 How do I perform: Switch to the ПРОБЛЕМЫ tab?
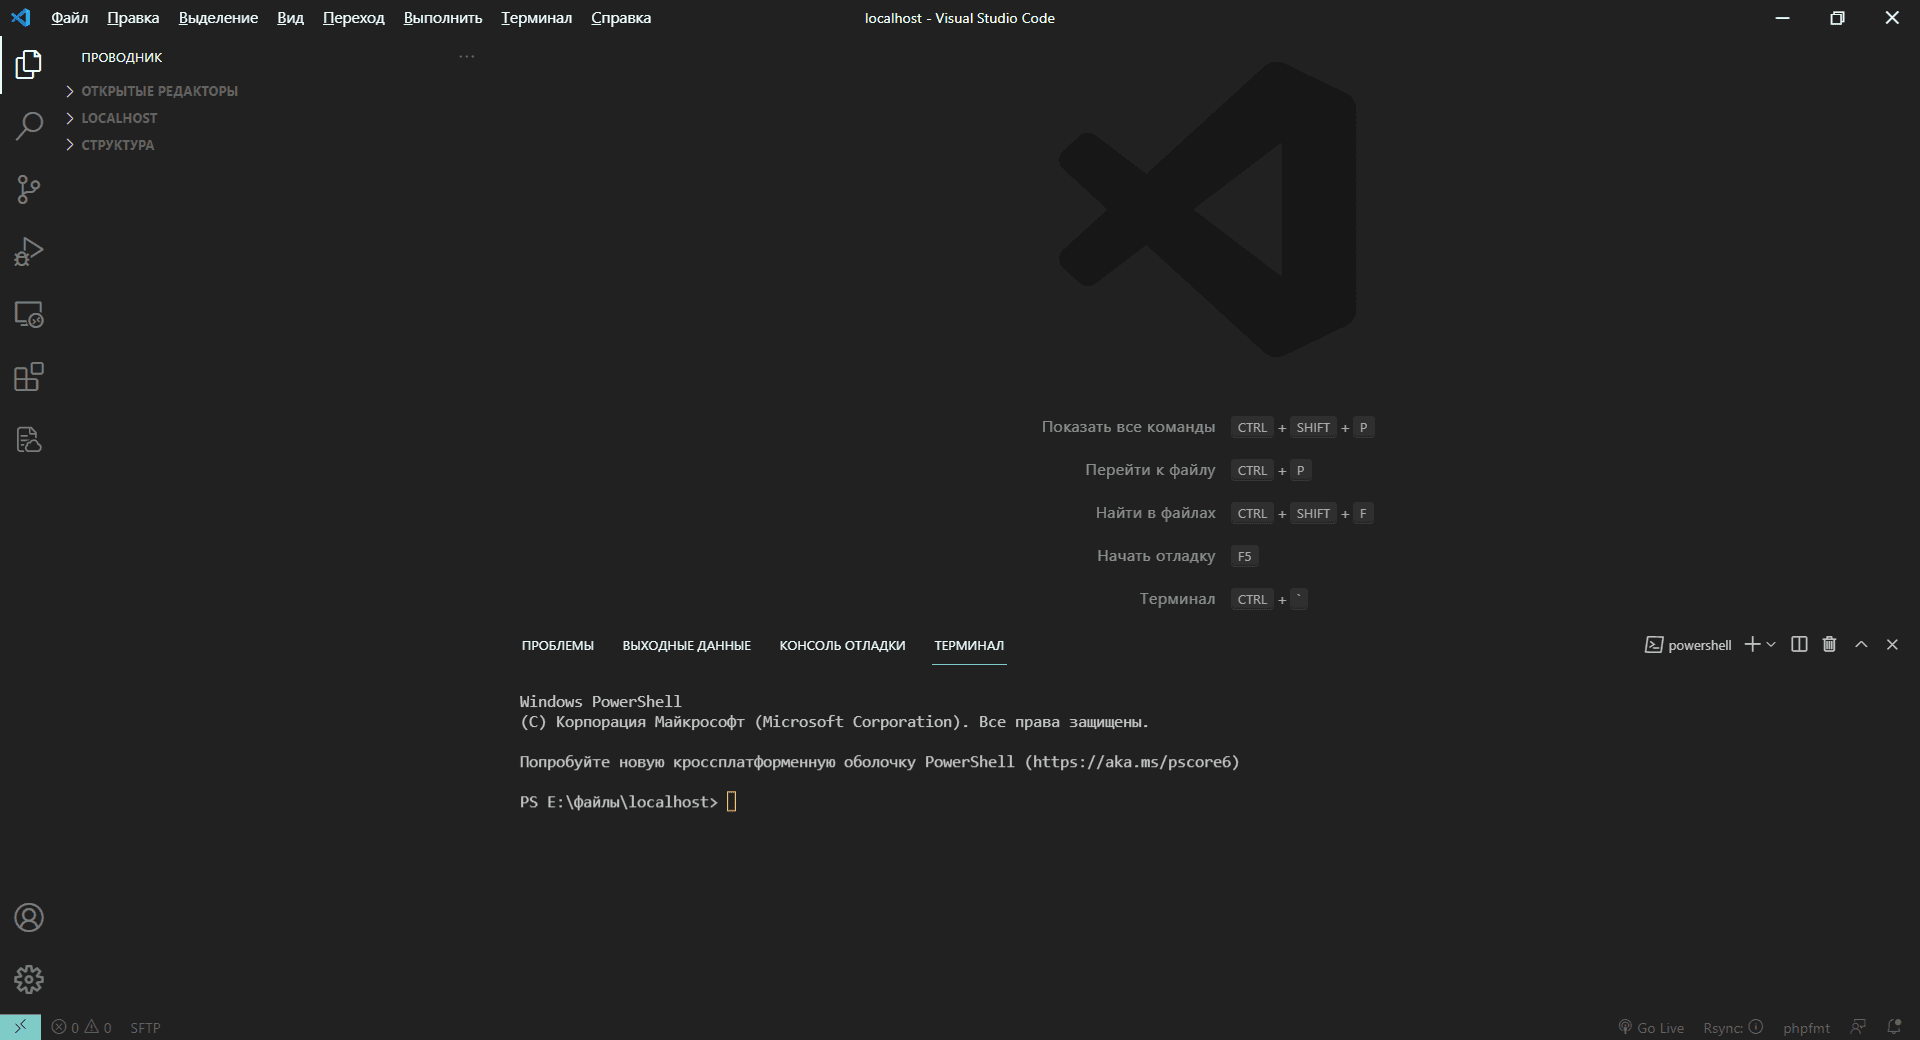click(x=557, y=646)
